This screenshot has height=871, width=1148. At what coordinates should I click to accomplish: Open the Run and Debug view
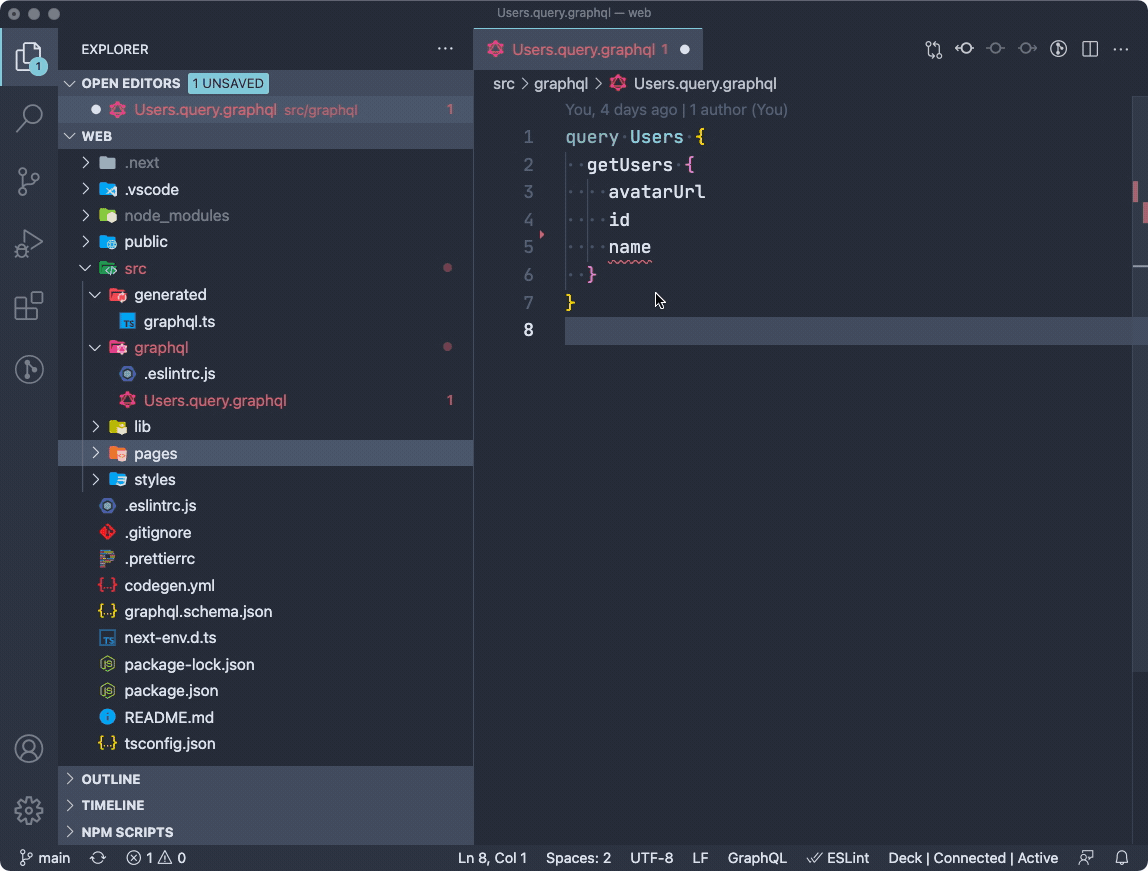29,244
